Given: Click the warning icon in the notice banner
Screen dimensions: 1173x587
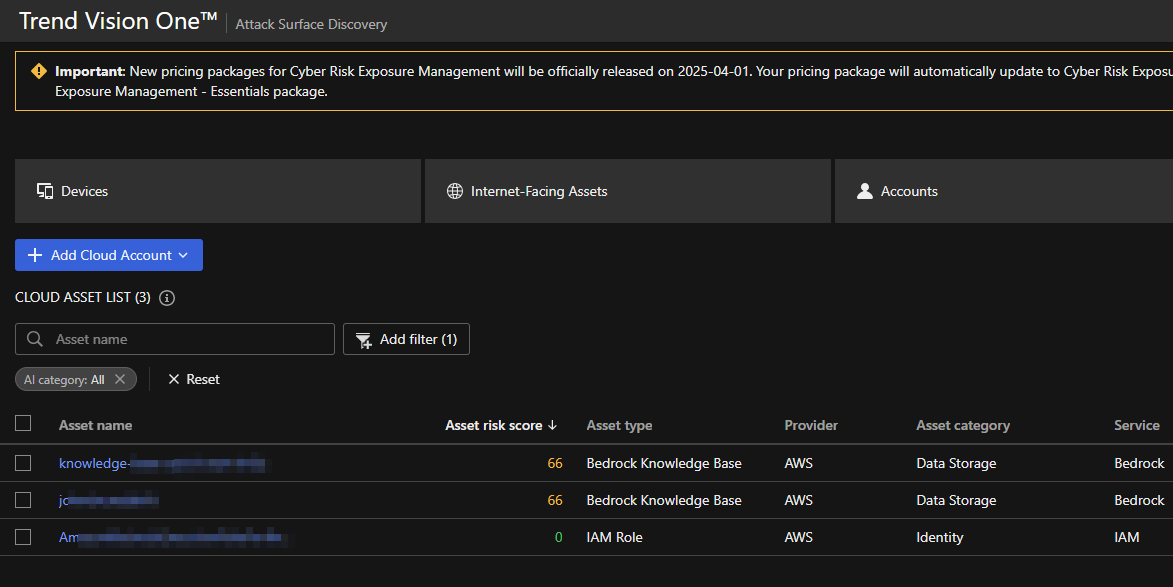Looking at the screenshot, I should (39, 71).
